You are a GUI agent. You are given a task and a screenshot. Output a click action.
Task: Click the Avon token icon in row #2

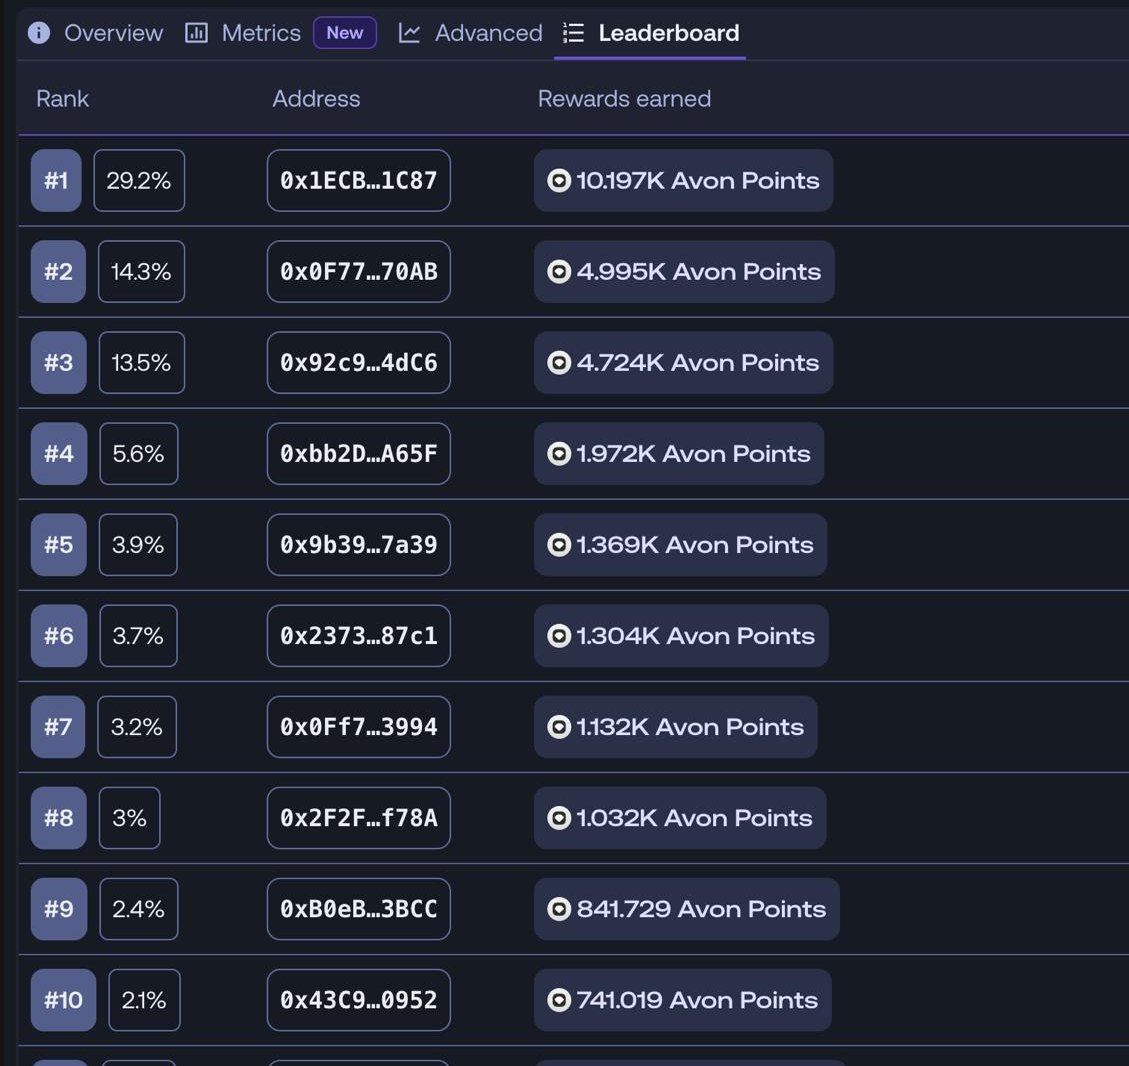click(559, 271)
